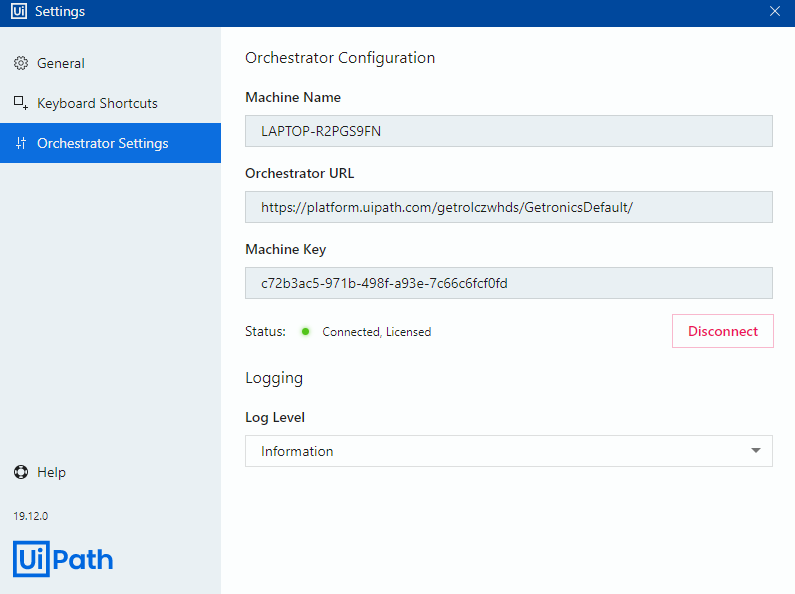
Task: Click the General gear icon
Action: (x=21, y=63)
